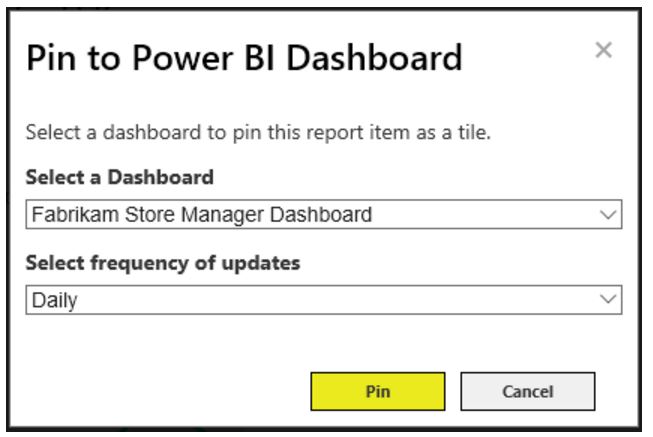The image size is (653, 437).
Task: Click the instruction text about pinning report item
Action: tap(258, 132)
